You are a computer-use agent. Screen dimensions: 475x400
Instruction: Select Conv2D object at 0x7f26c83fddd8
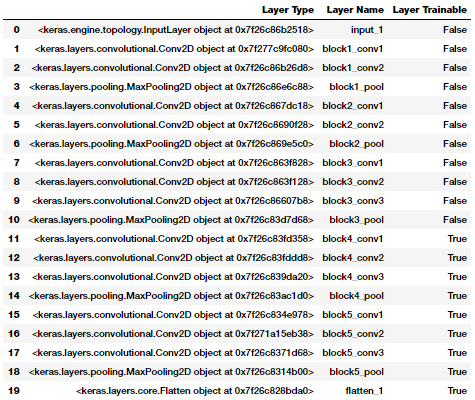pos(173,258)
